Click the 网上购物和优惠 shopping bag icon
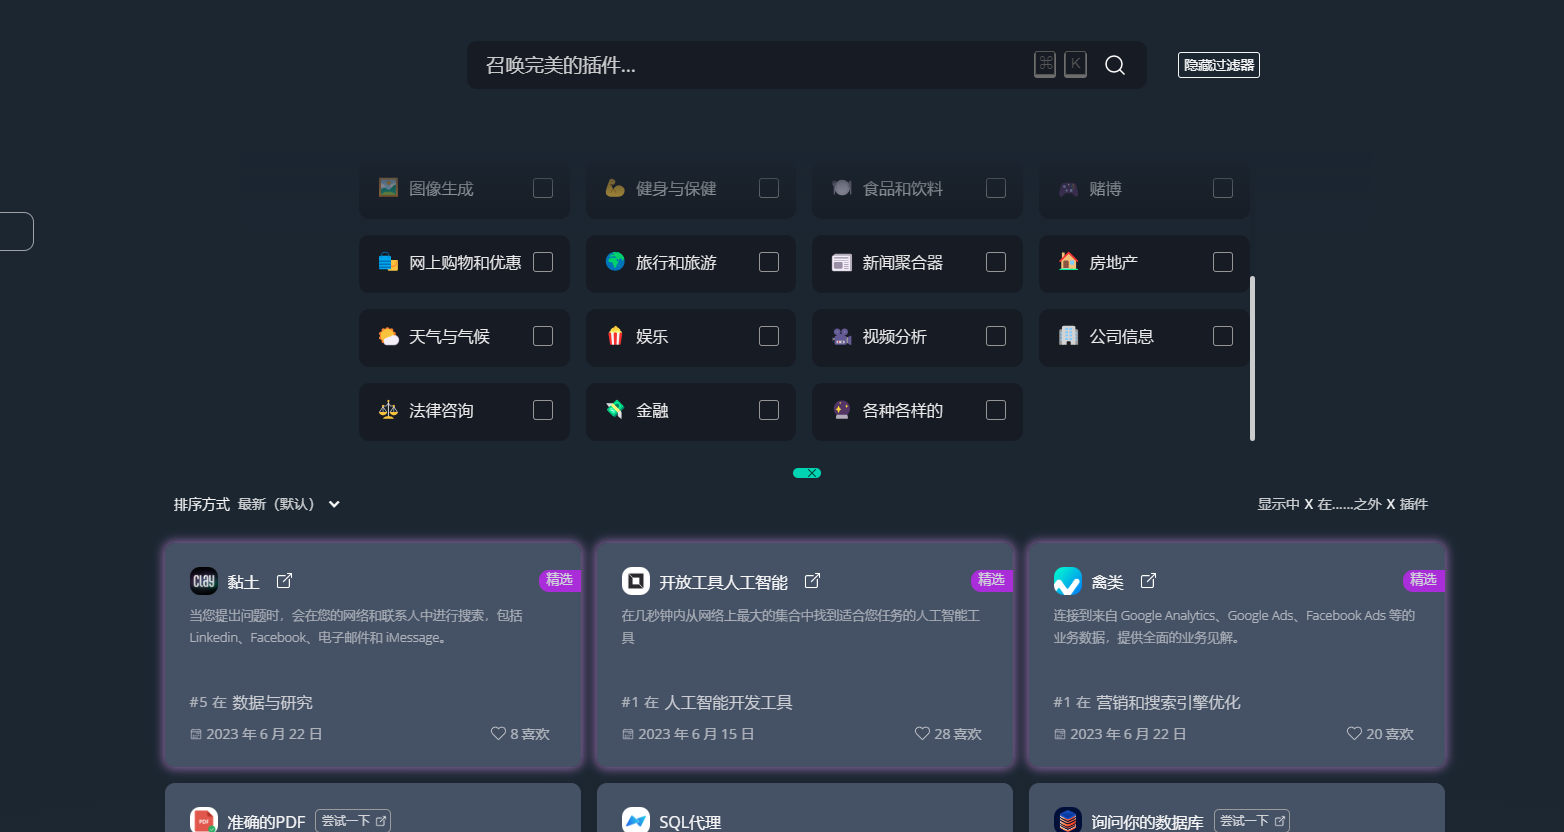 (388, 262)
